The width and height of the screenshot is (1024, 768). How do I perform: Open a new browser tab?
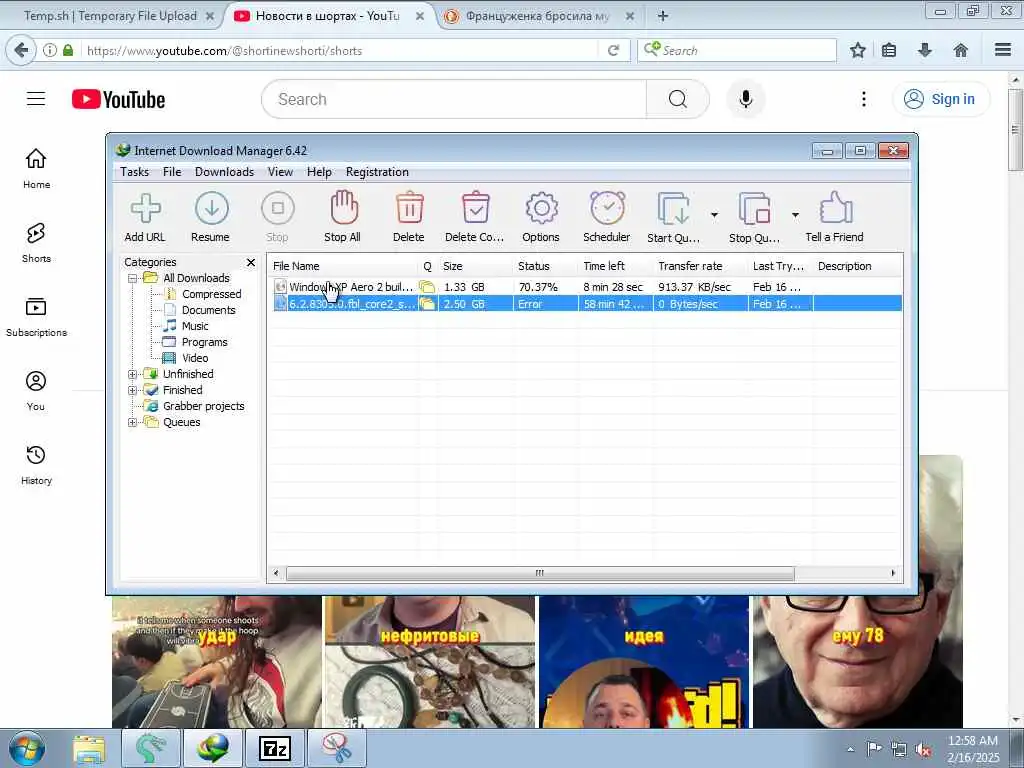[663, 16]
